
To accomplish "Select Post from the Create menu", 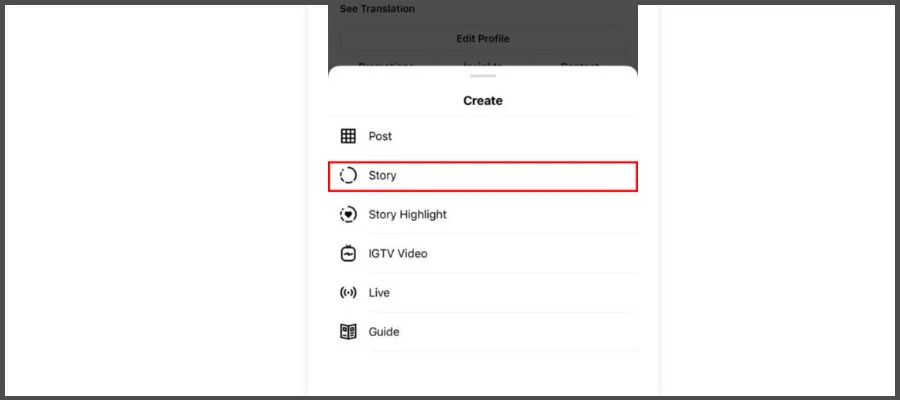I will (380, 136).
